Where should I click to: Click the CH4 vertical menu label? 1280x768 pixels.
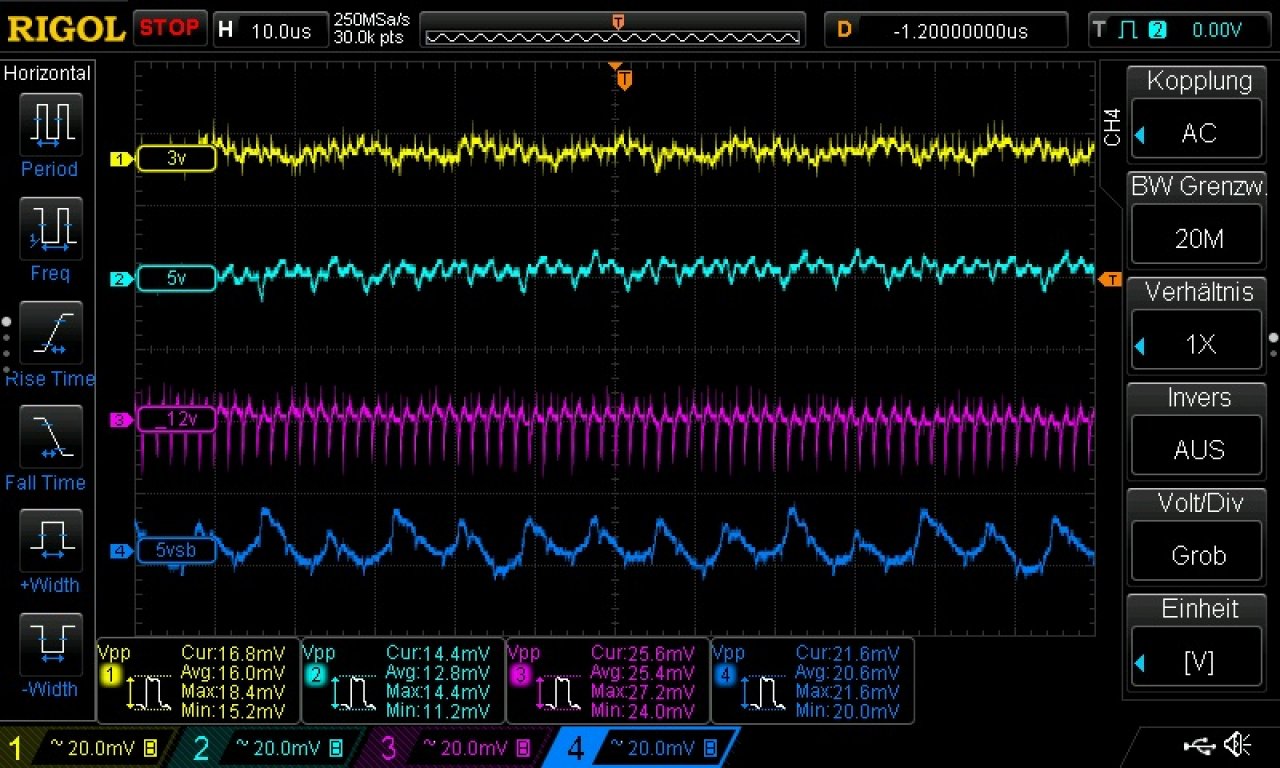pos(1113,127)
